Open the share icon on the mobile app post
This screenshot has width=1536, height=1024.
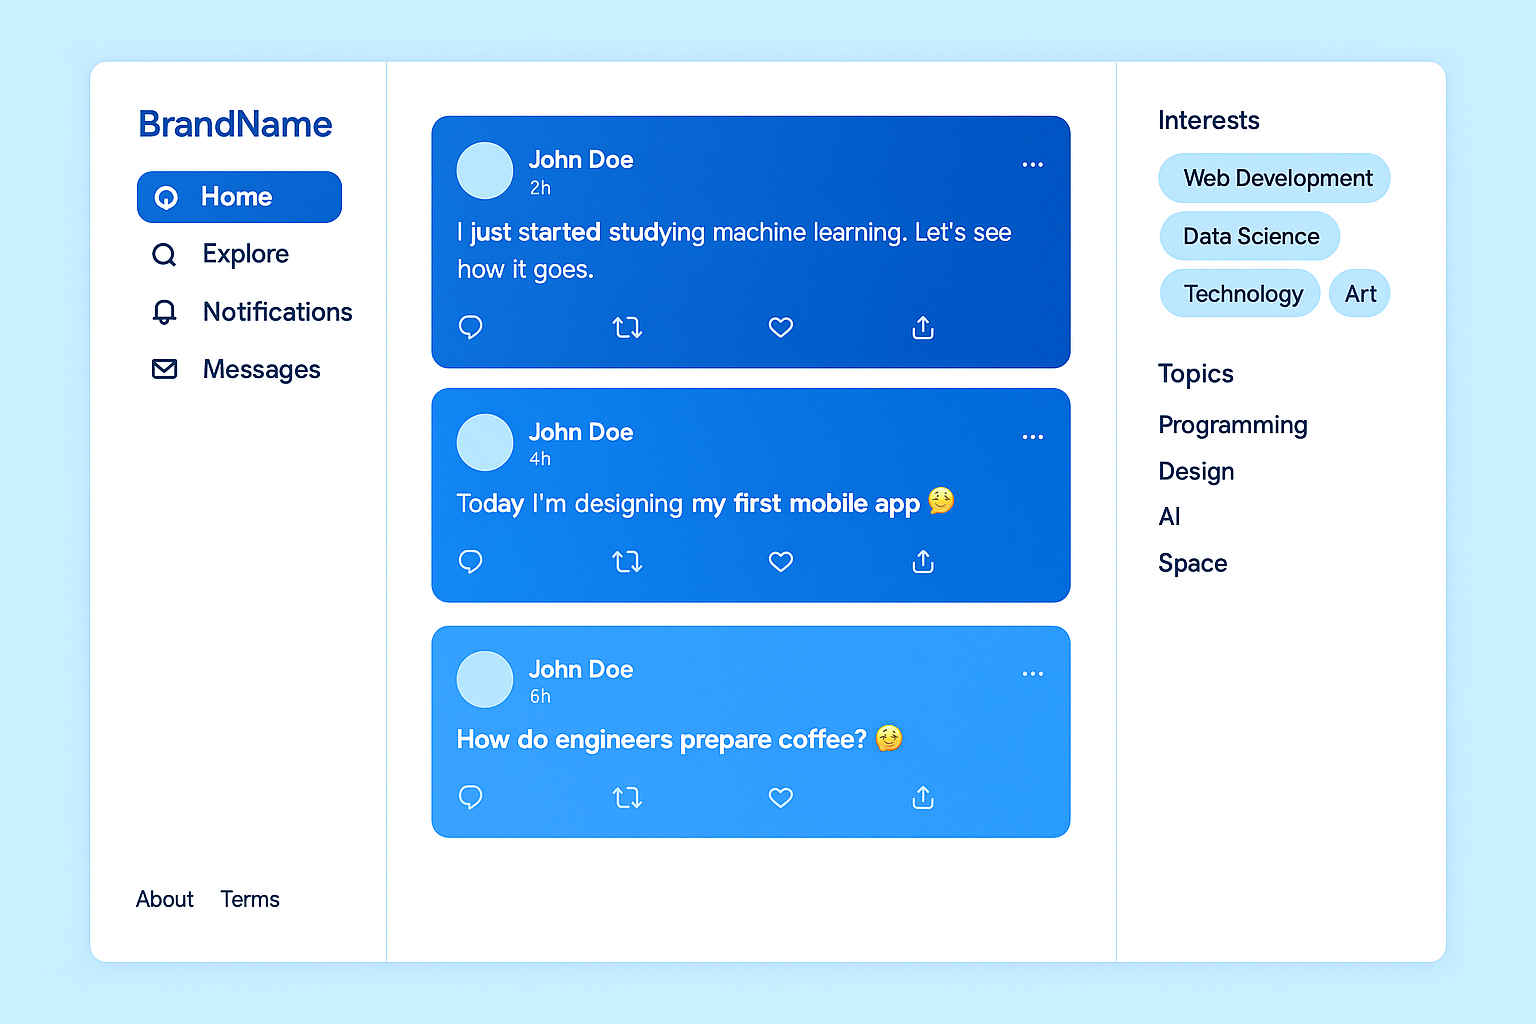tap(922, 561)
